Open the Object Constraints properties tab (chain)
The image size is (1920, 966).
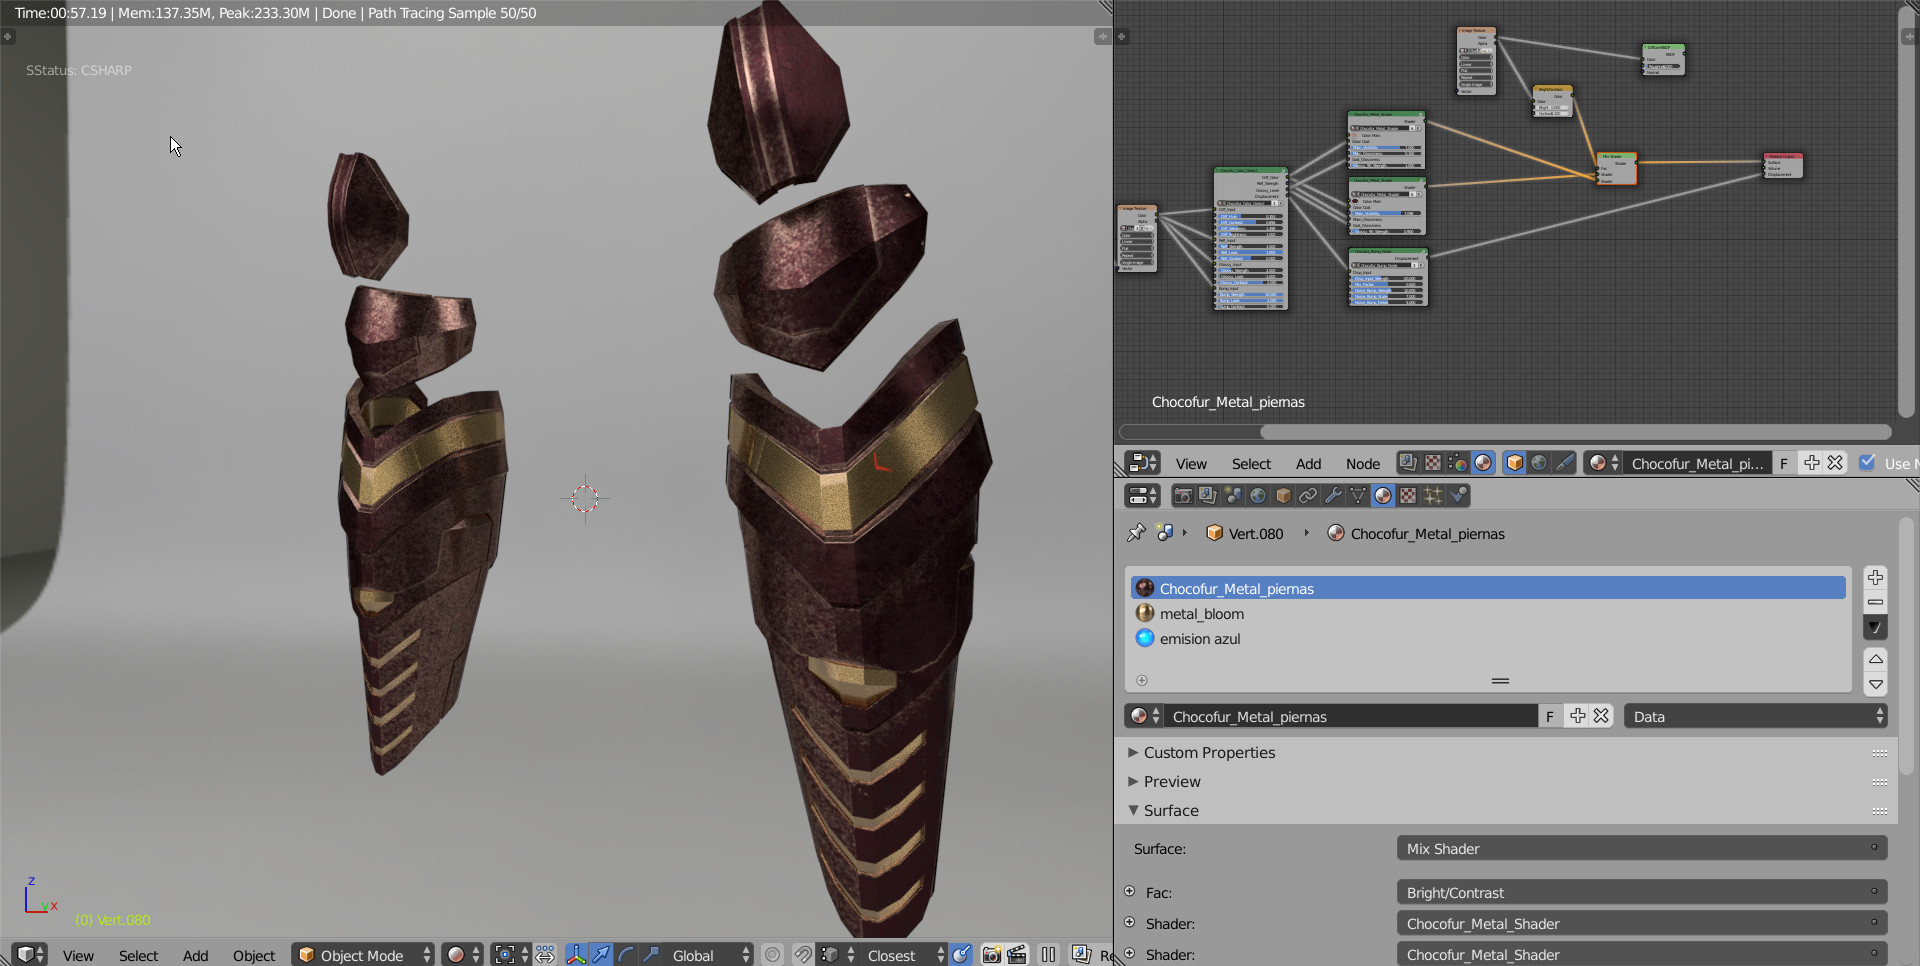(x=1308, y=496)
